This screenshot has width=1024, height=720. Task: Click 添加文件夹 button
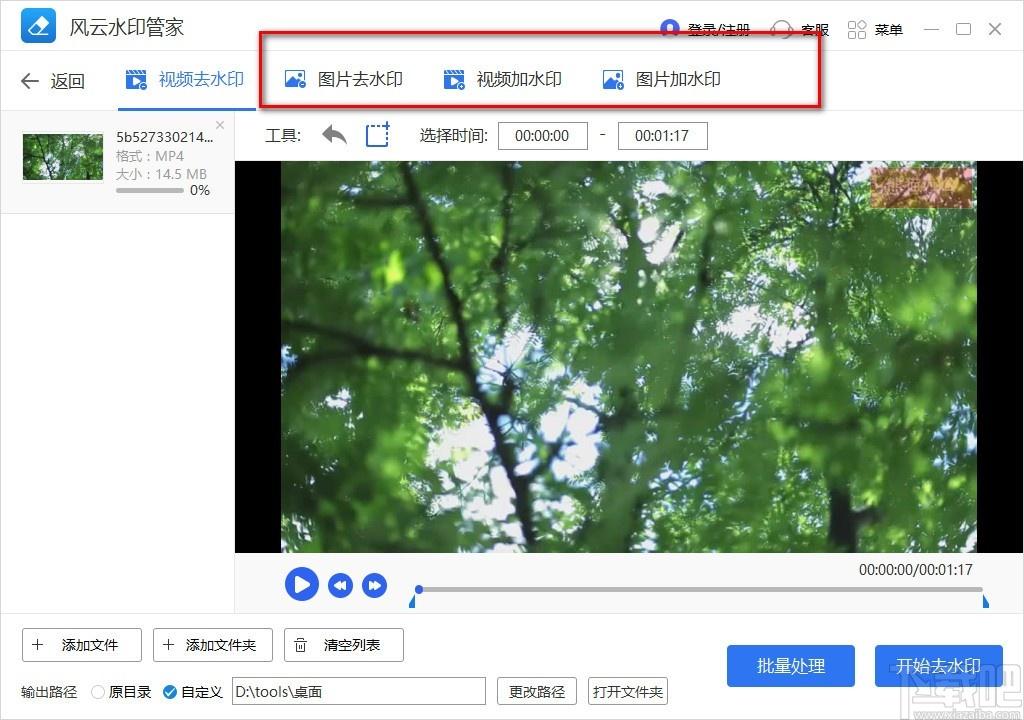click(212, 645)
